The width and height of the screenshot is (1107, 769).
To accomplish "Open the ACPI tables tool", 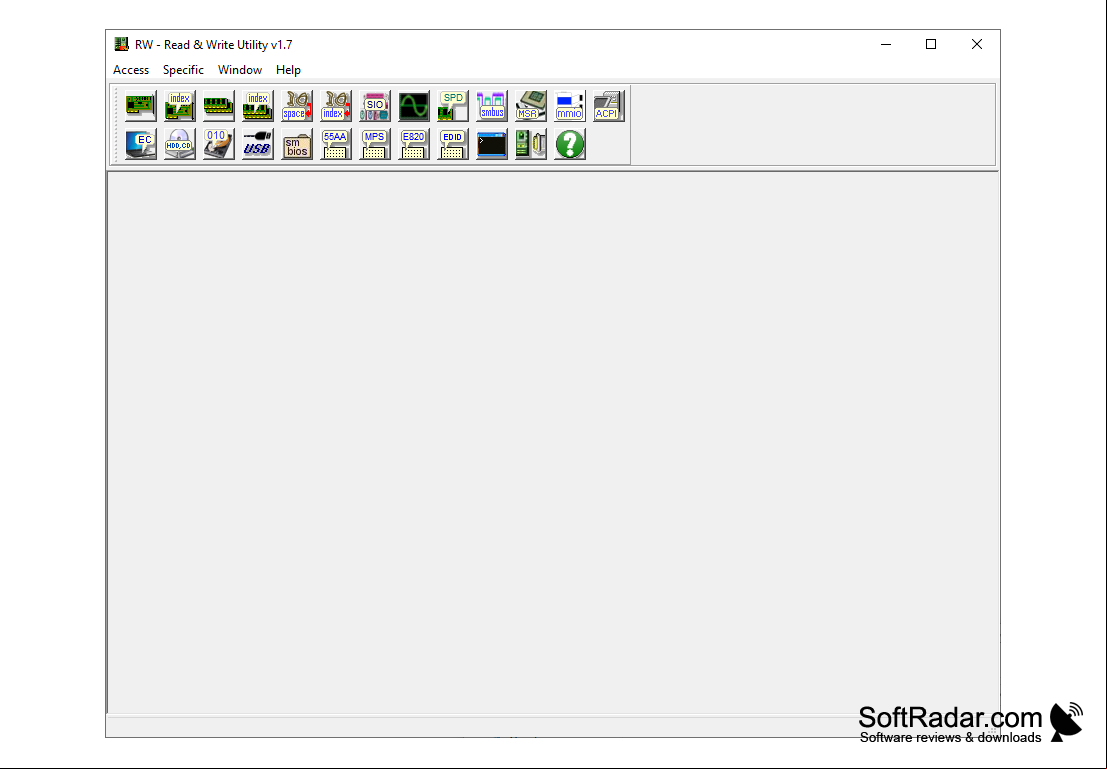I will (x=609, y=106).
